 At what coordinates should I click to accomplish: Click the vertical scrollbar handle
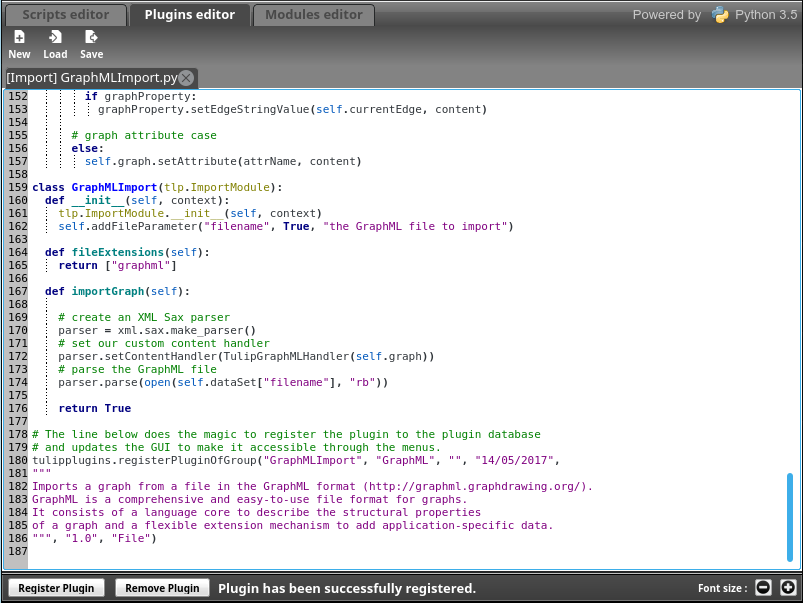click(x=789, y=517)
